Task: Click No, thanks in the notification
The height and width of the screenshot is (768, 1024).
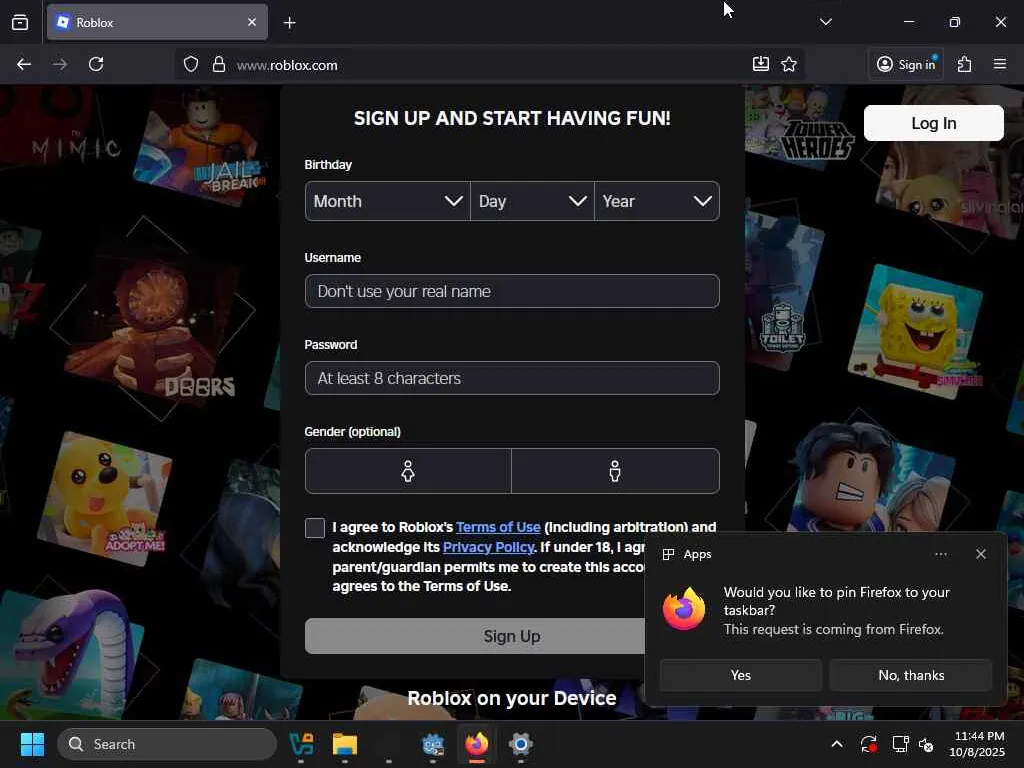Action: [x=911, y=675]
